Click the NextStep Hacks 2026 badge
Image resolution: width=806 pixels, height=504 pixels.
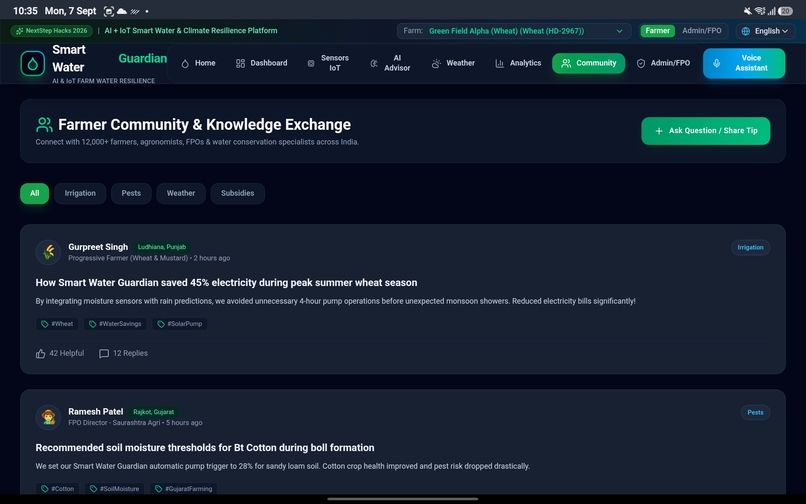[x=51, y=31]
